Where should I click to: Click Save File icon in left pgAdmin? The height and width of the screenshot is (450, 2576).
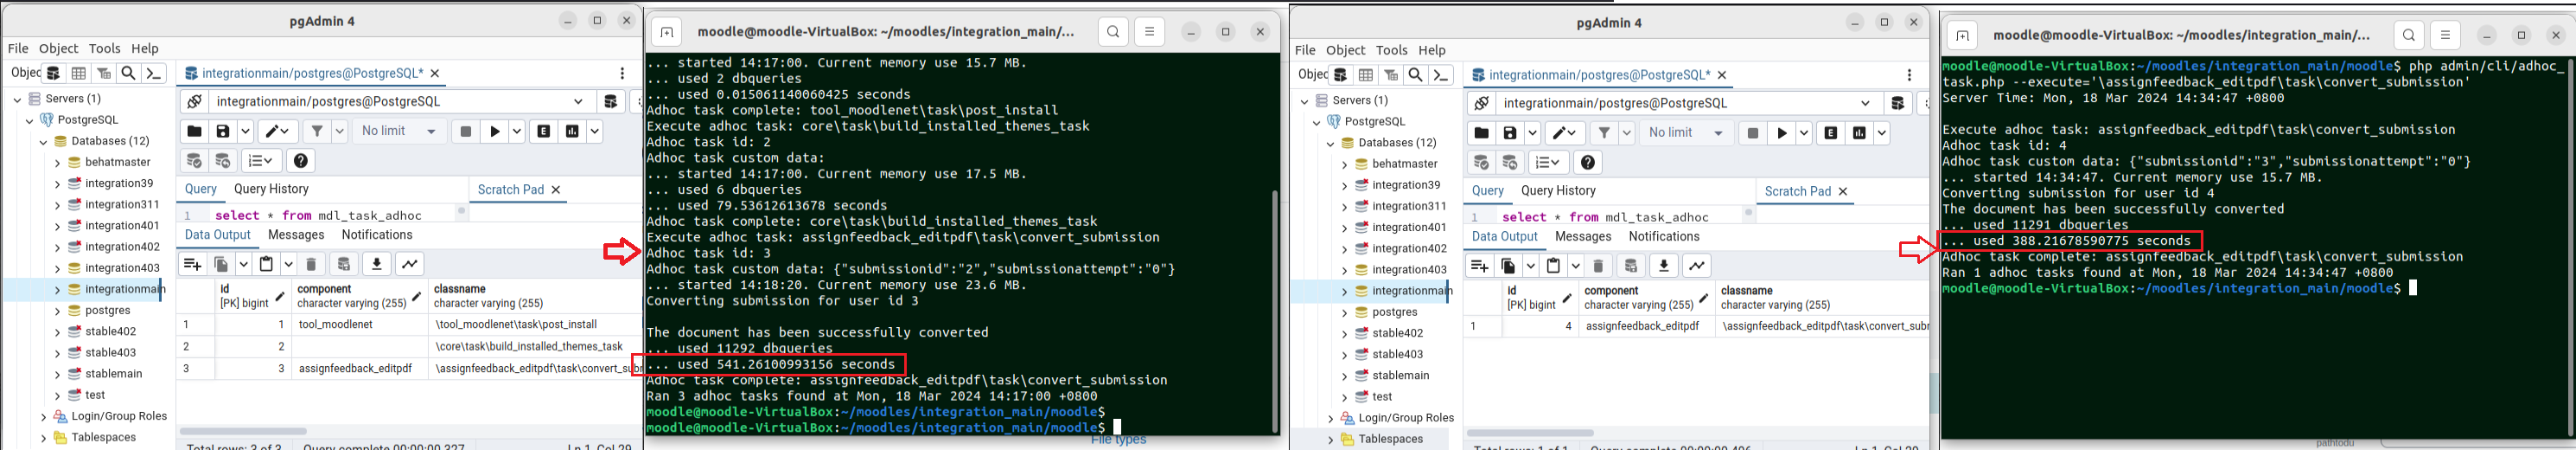pyautogui.click(x=223, y=131)
